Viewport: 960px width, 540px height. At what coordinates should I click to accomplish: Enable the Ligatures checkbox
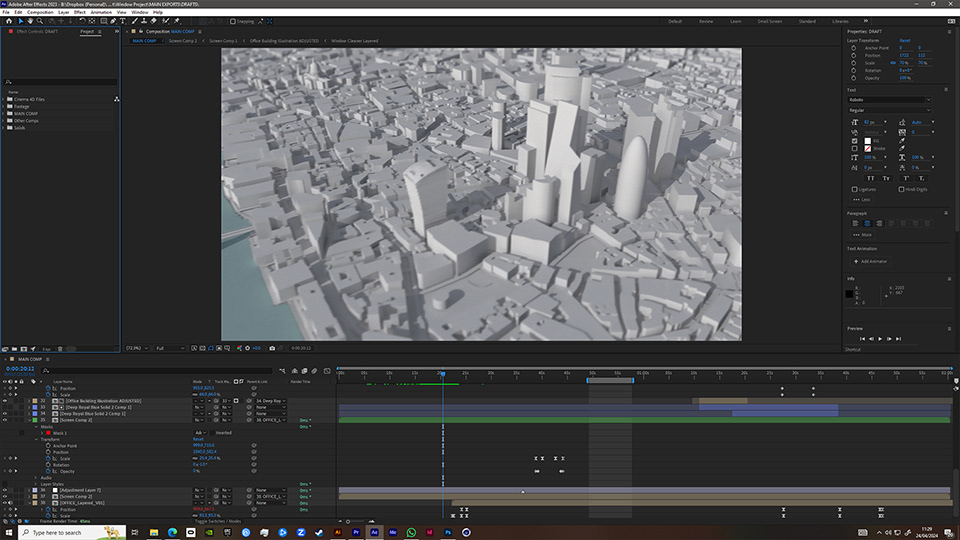tap(855, 189)
